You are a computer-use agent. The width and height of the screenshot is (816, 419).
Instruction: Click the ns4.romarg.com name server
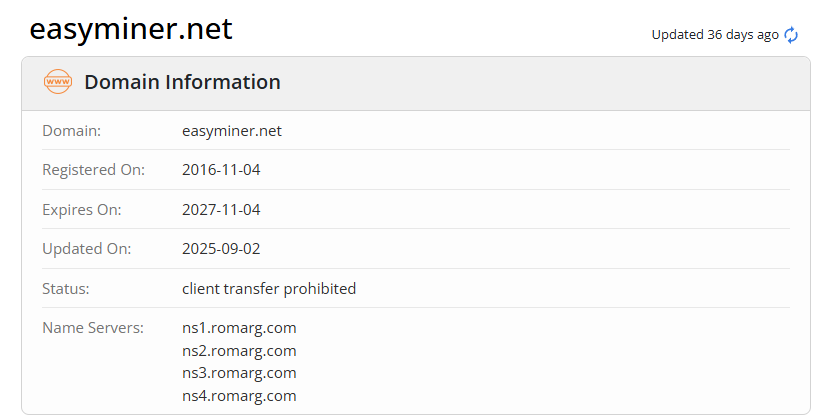239,395
